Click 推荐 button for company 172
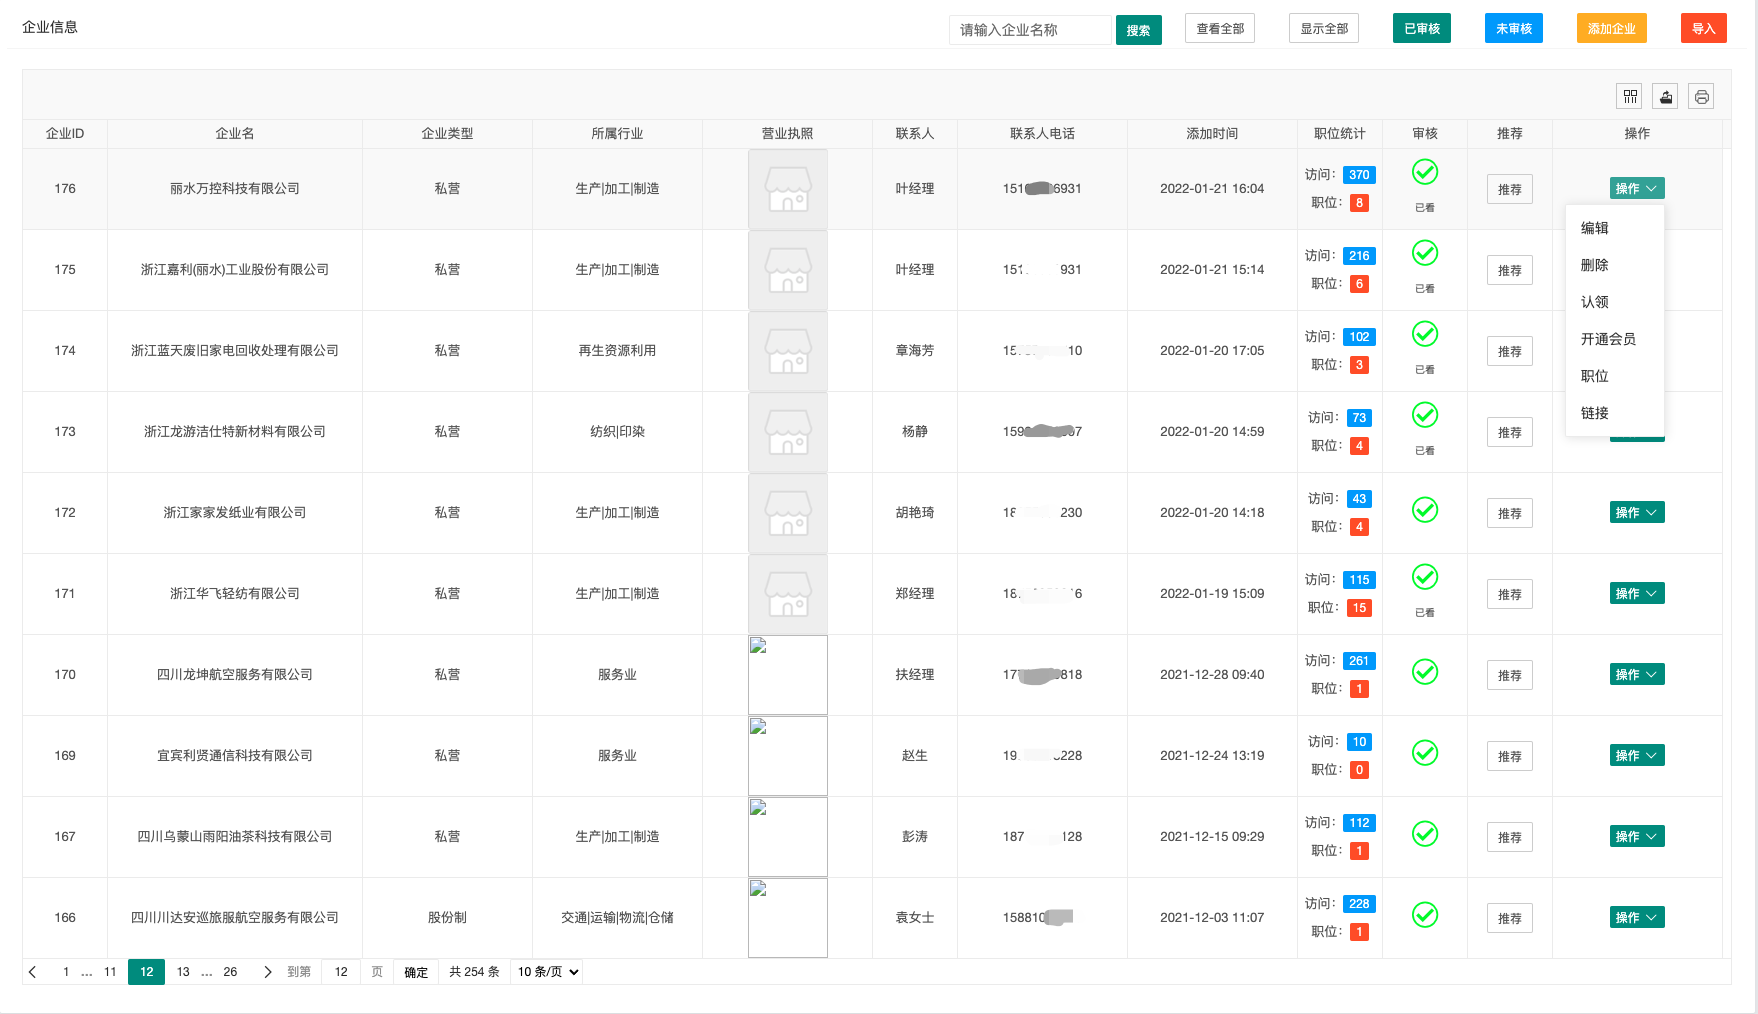This screenshot has height=1014, width=1758. tap(1510, 513)
